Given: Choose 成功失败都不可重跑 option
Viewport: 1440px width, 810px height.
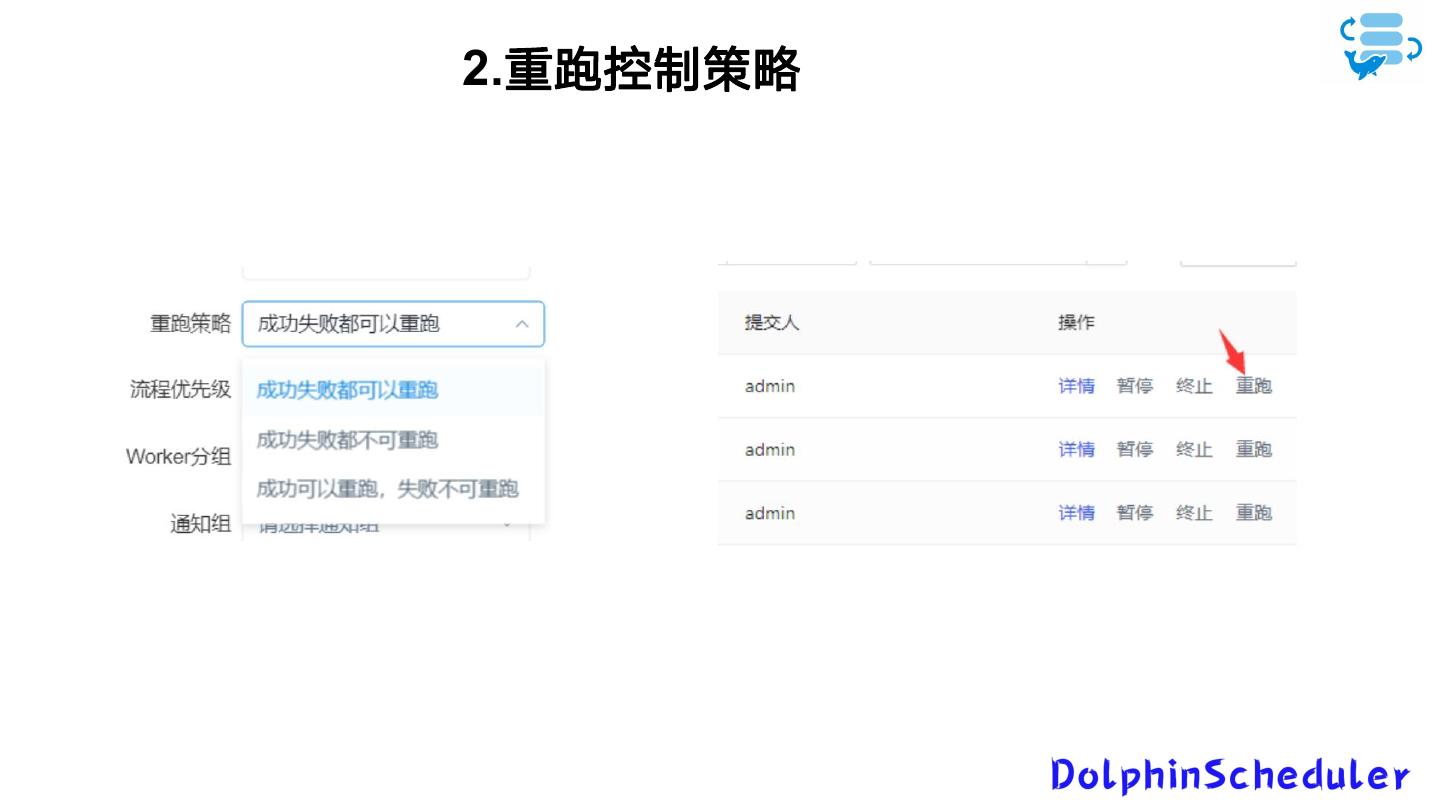Looking at the screenshot, I should [x=347, y=440].
